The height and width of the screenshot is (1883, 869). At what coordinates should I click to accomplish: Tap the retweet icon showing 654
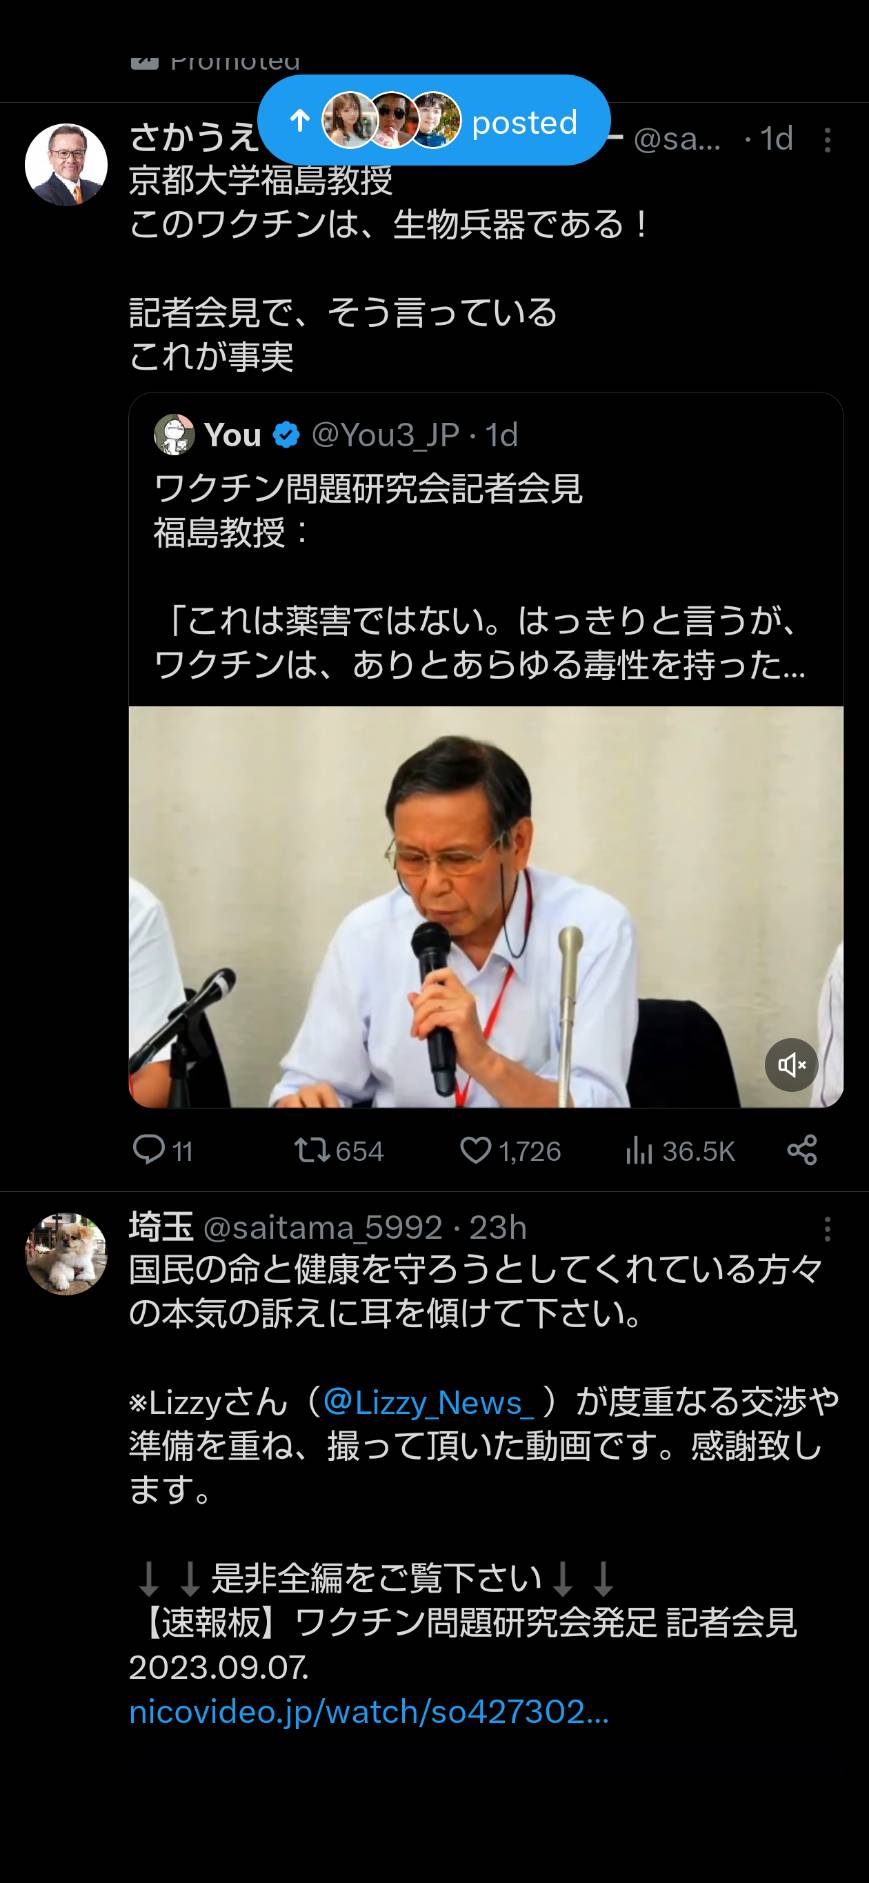click(x=312, y=1151)
